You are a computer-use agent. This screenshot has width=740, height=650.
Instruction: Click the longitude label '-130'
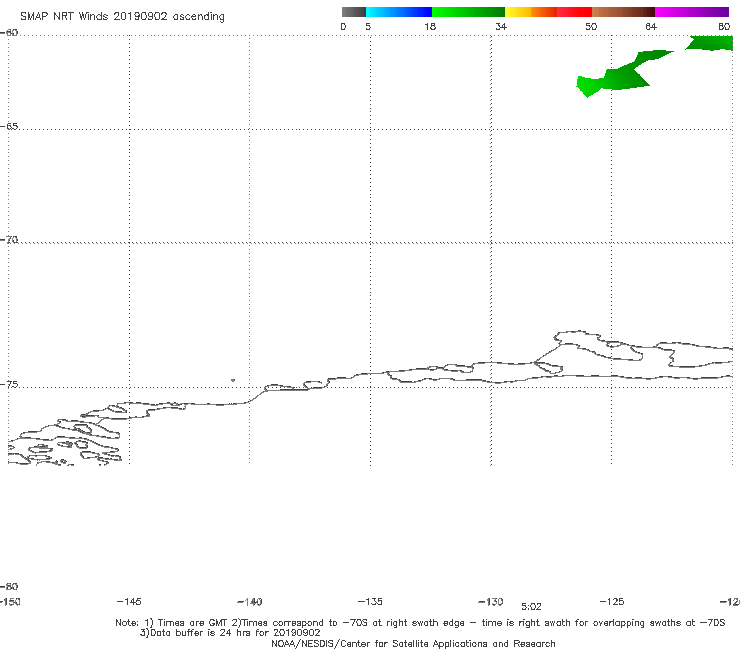tap(491, 602)
